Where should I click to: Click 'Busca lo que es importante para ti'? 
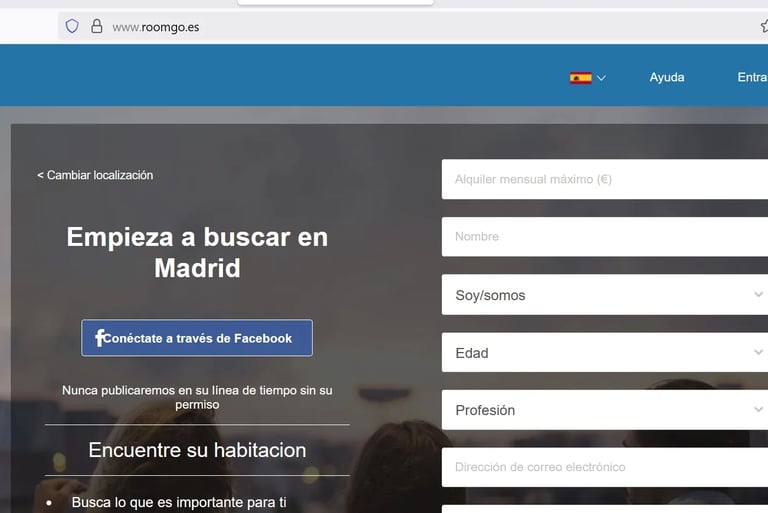coord(179,502)
